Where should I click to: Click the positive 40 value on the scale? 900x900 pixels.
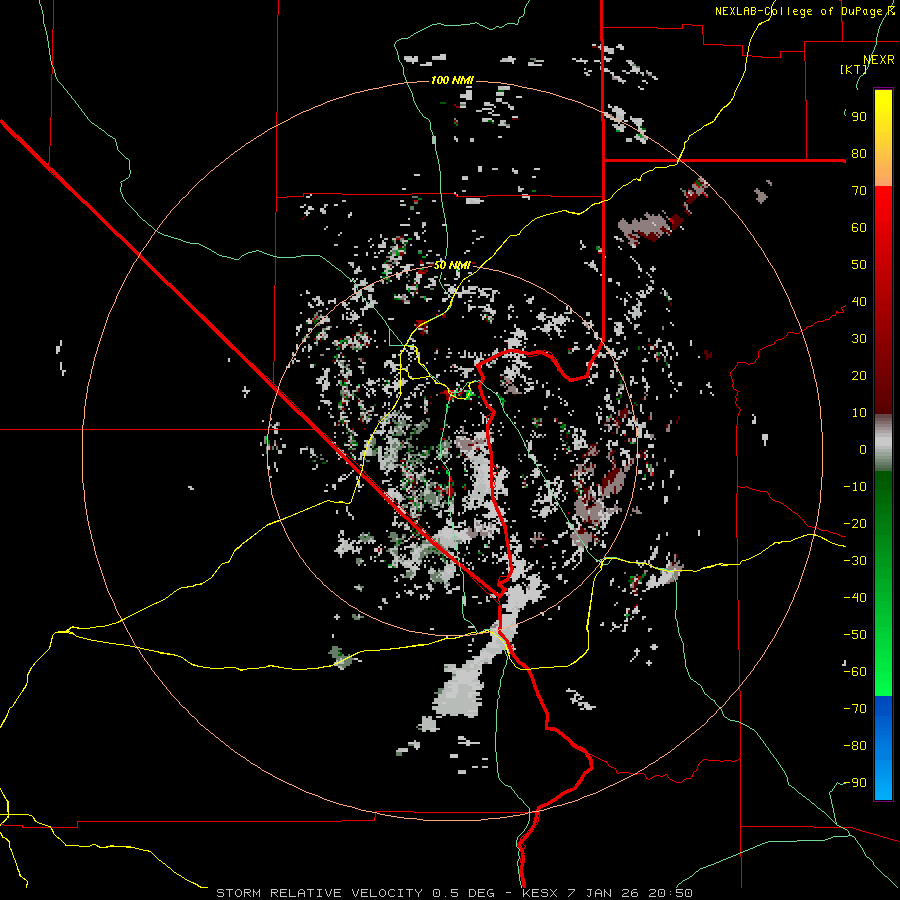(859, 302)
